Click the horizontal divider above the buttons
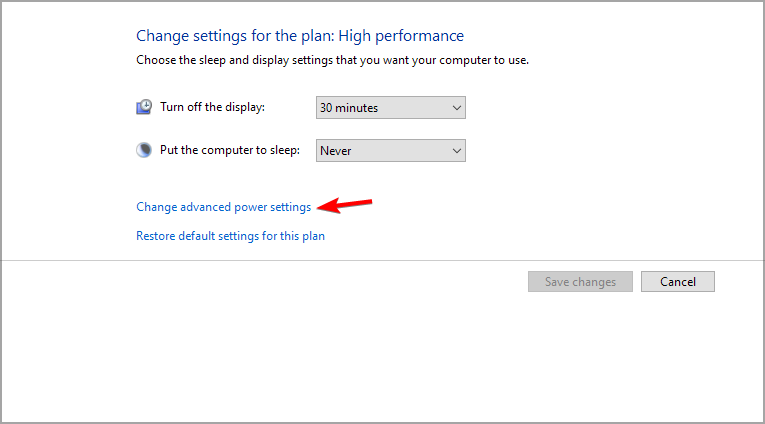765x424 pixels. [x=382, y=260]
